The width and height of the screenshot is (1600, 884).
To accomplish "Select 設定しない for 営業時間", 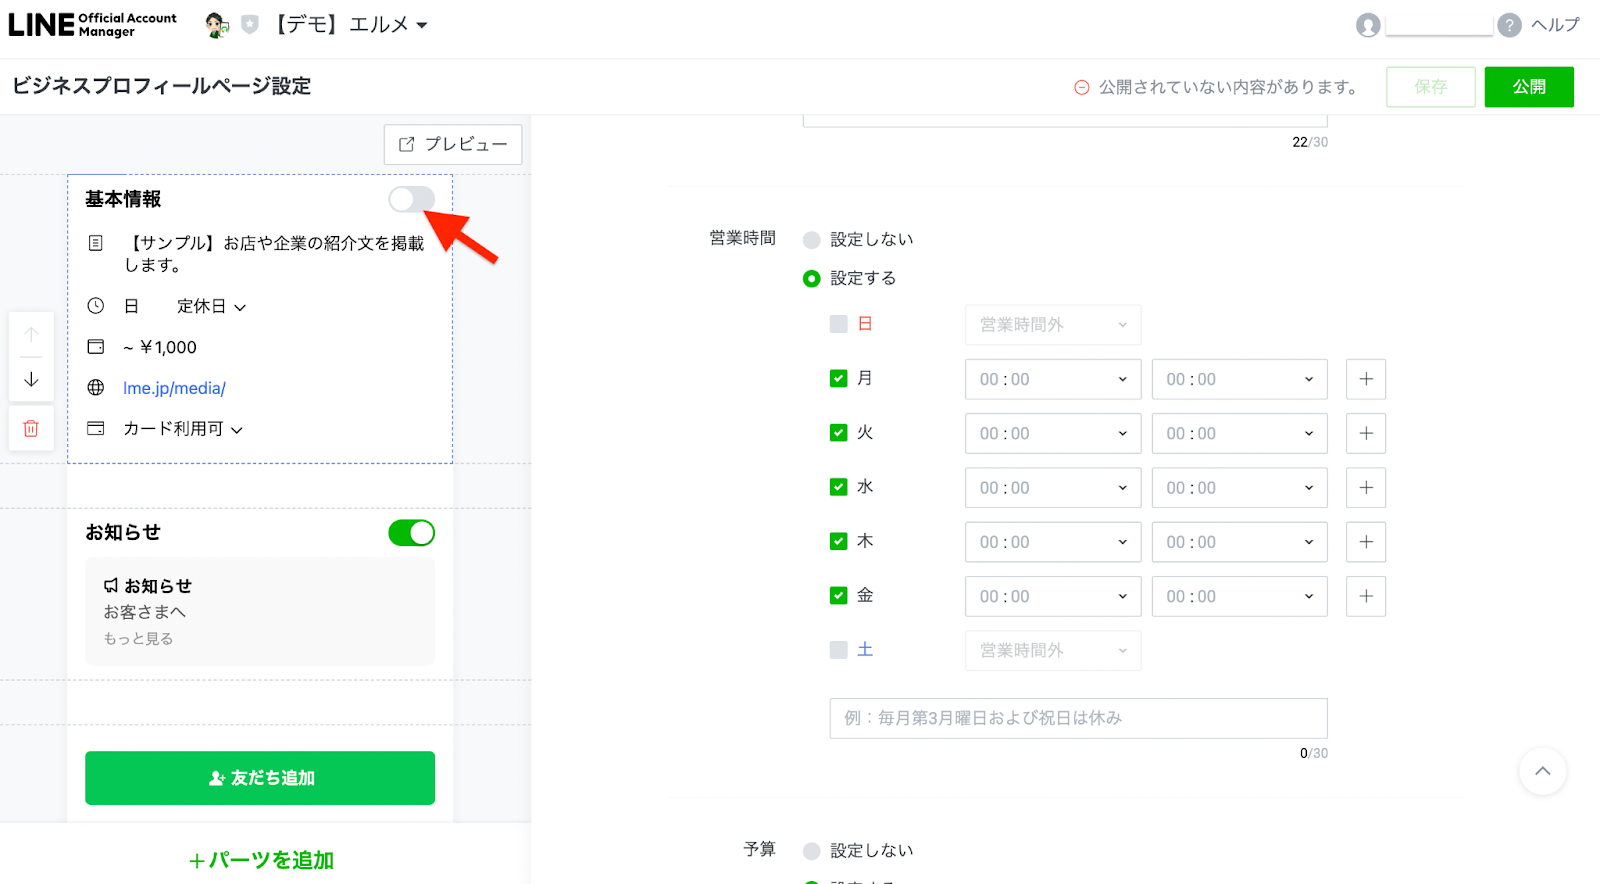I will tap(812, 240).
